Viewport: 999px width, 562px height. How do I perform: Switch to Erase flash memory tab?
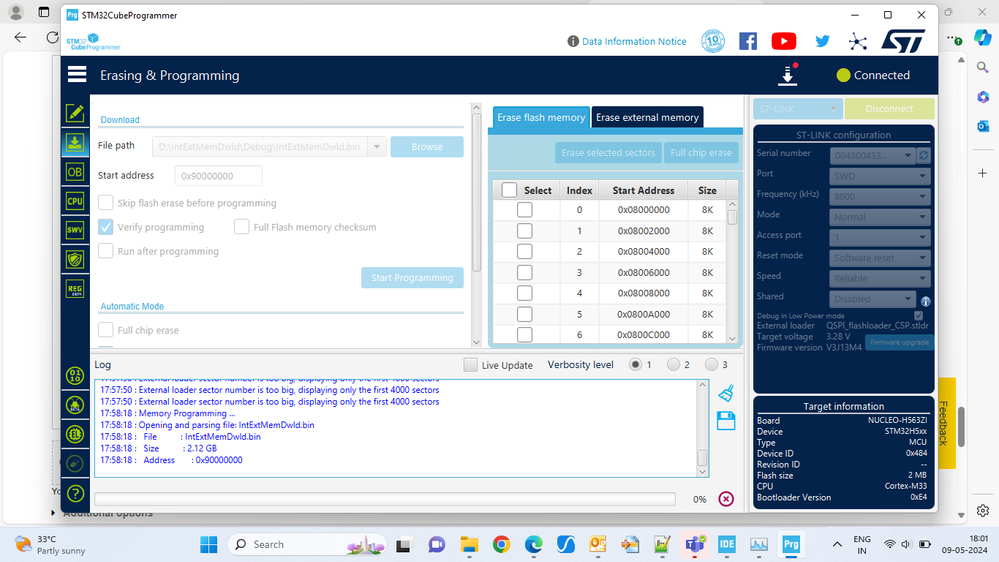[541, 117]
